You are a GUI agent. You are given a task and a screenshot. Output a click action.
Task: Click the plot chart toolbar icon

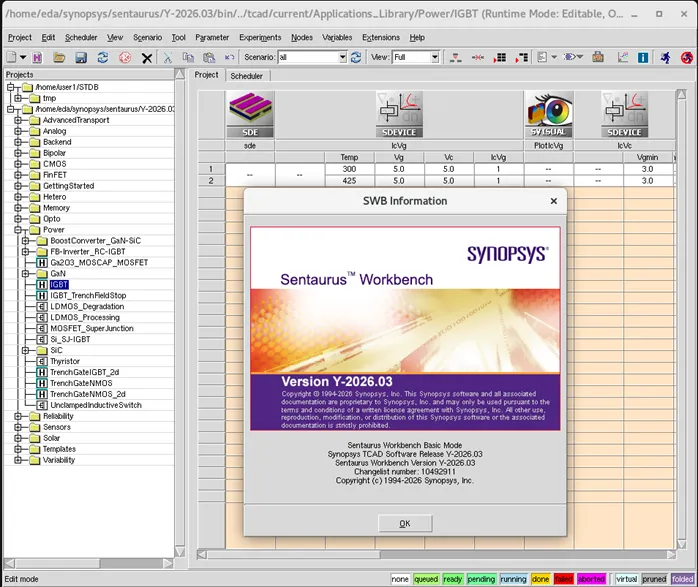click(x=622, y=57)
